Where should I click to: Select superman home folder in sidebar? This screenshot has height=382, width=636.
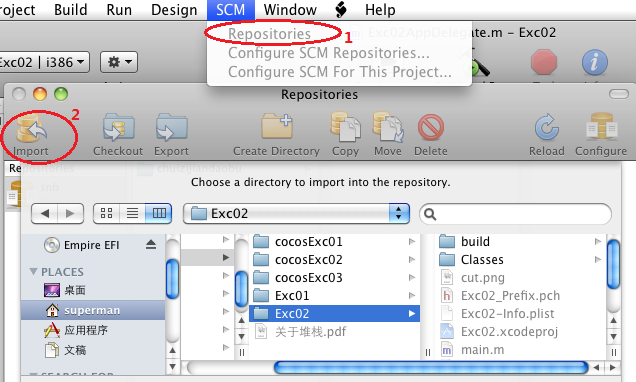point(93,310)
